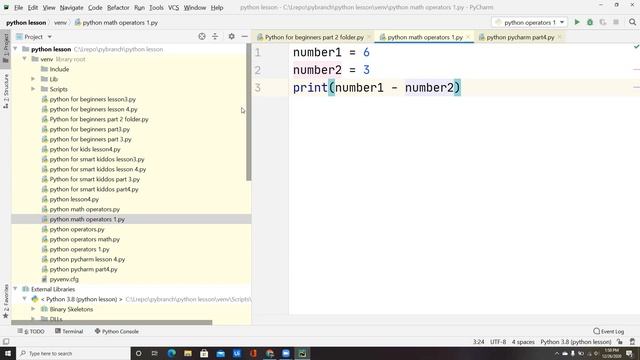The image size is (640, 360).
Task: Start debugging with the bug icon
Action: [x=590, y=22]
